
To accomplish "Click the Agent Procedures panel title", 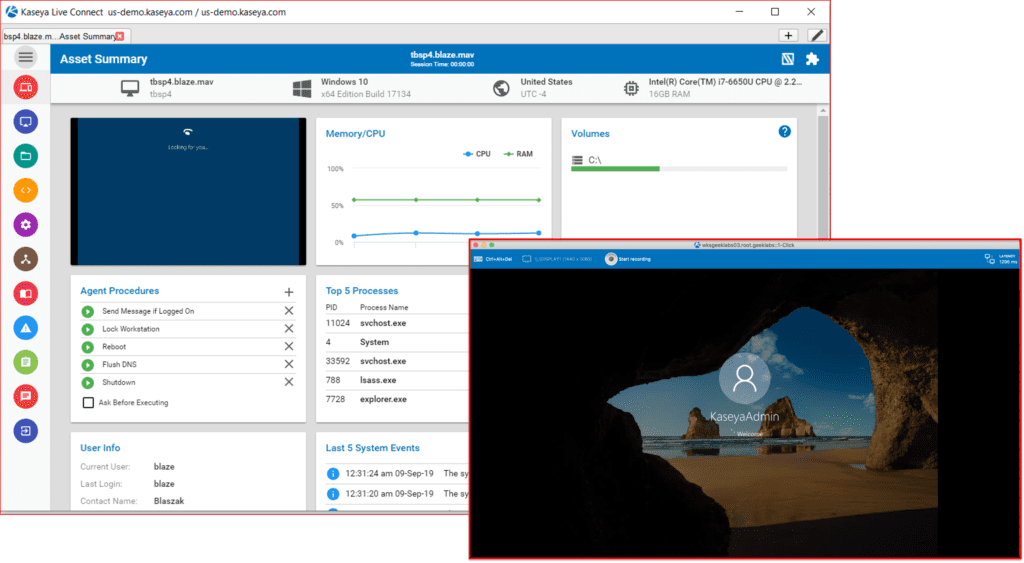I will pos(120,291).
